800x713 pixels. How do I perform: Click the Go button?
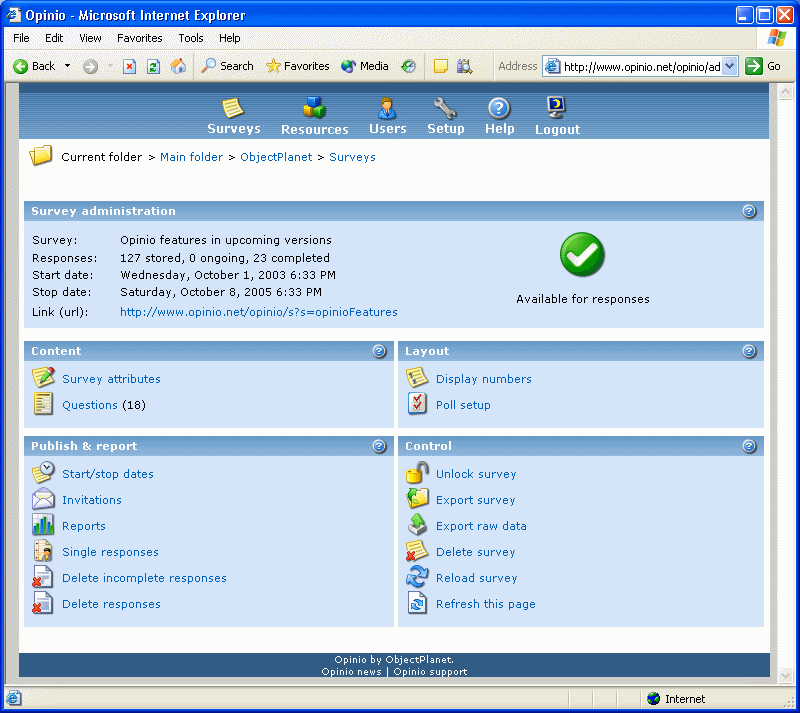coord(763,66)
